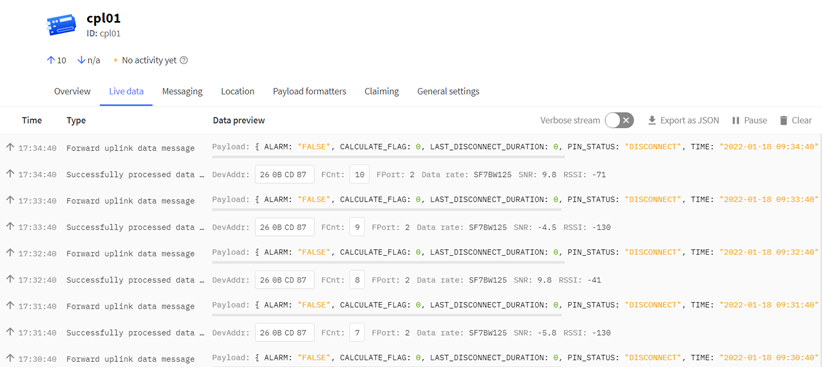822x367 pixels.
Task: Click the 17:30:40 Forward uplink data message
Action: pos(130,359)
